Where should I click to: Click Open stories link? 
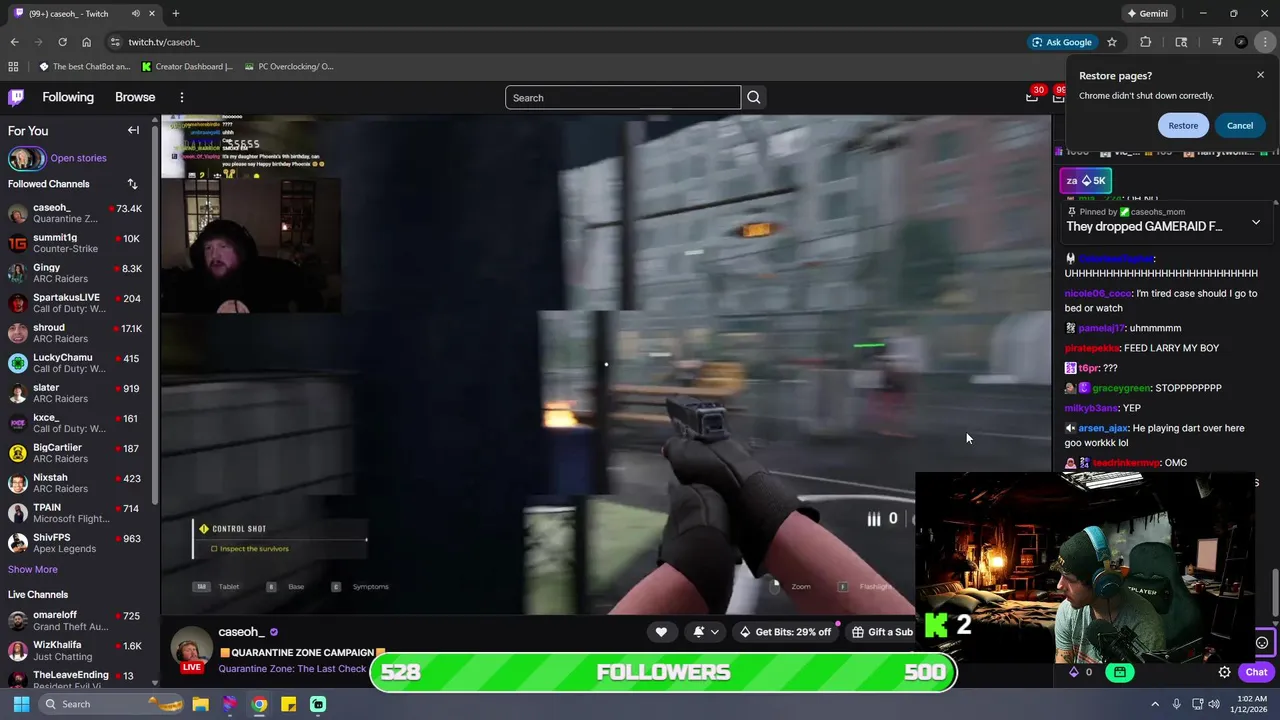click(78, 158)
